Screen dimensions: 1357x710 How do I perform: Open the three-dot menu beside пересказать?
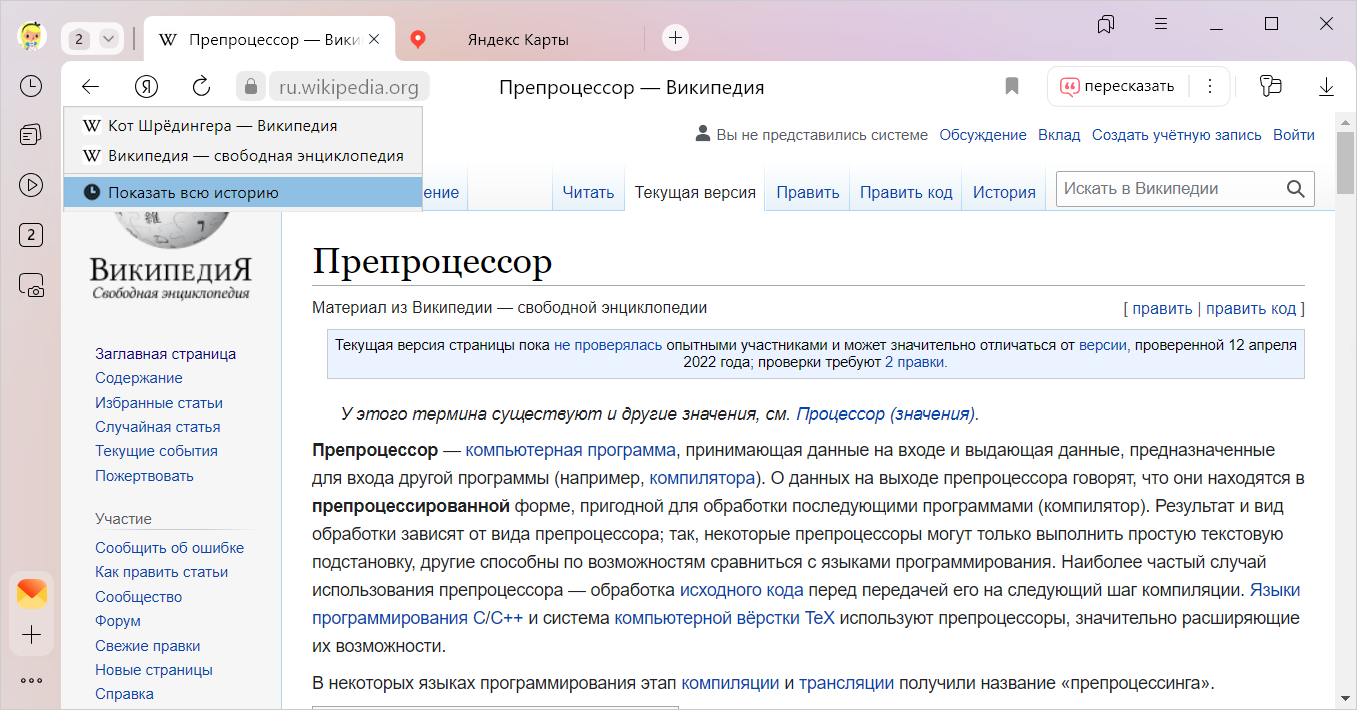1210,86
